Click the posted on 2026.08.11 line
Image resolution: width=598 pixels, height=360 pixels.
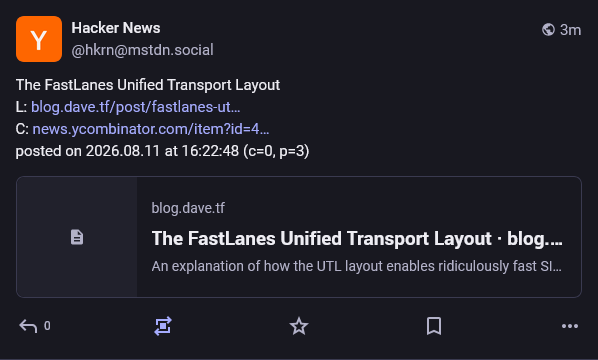(x=162, y=151)
